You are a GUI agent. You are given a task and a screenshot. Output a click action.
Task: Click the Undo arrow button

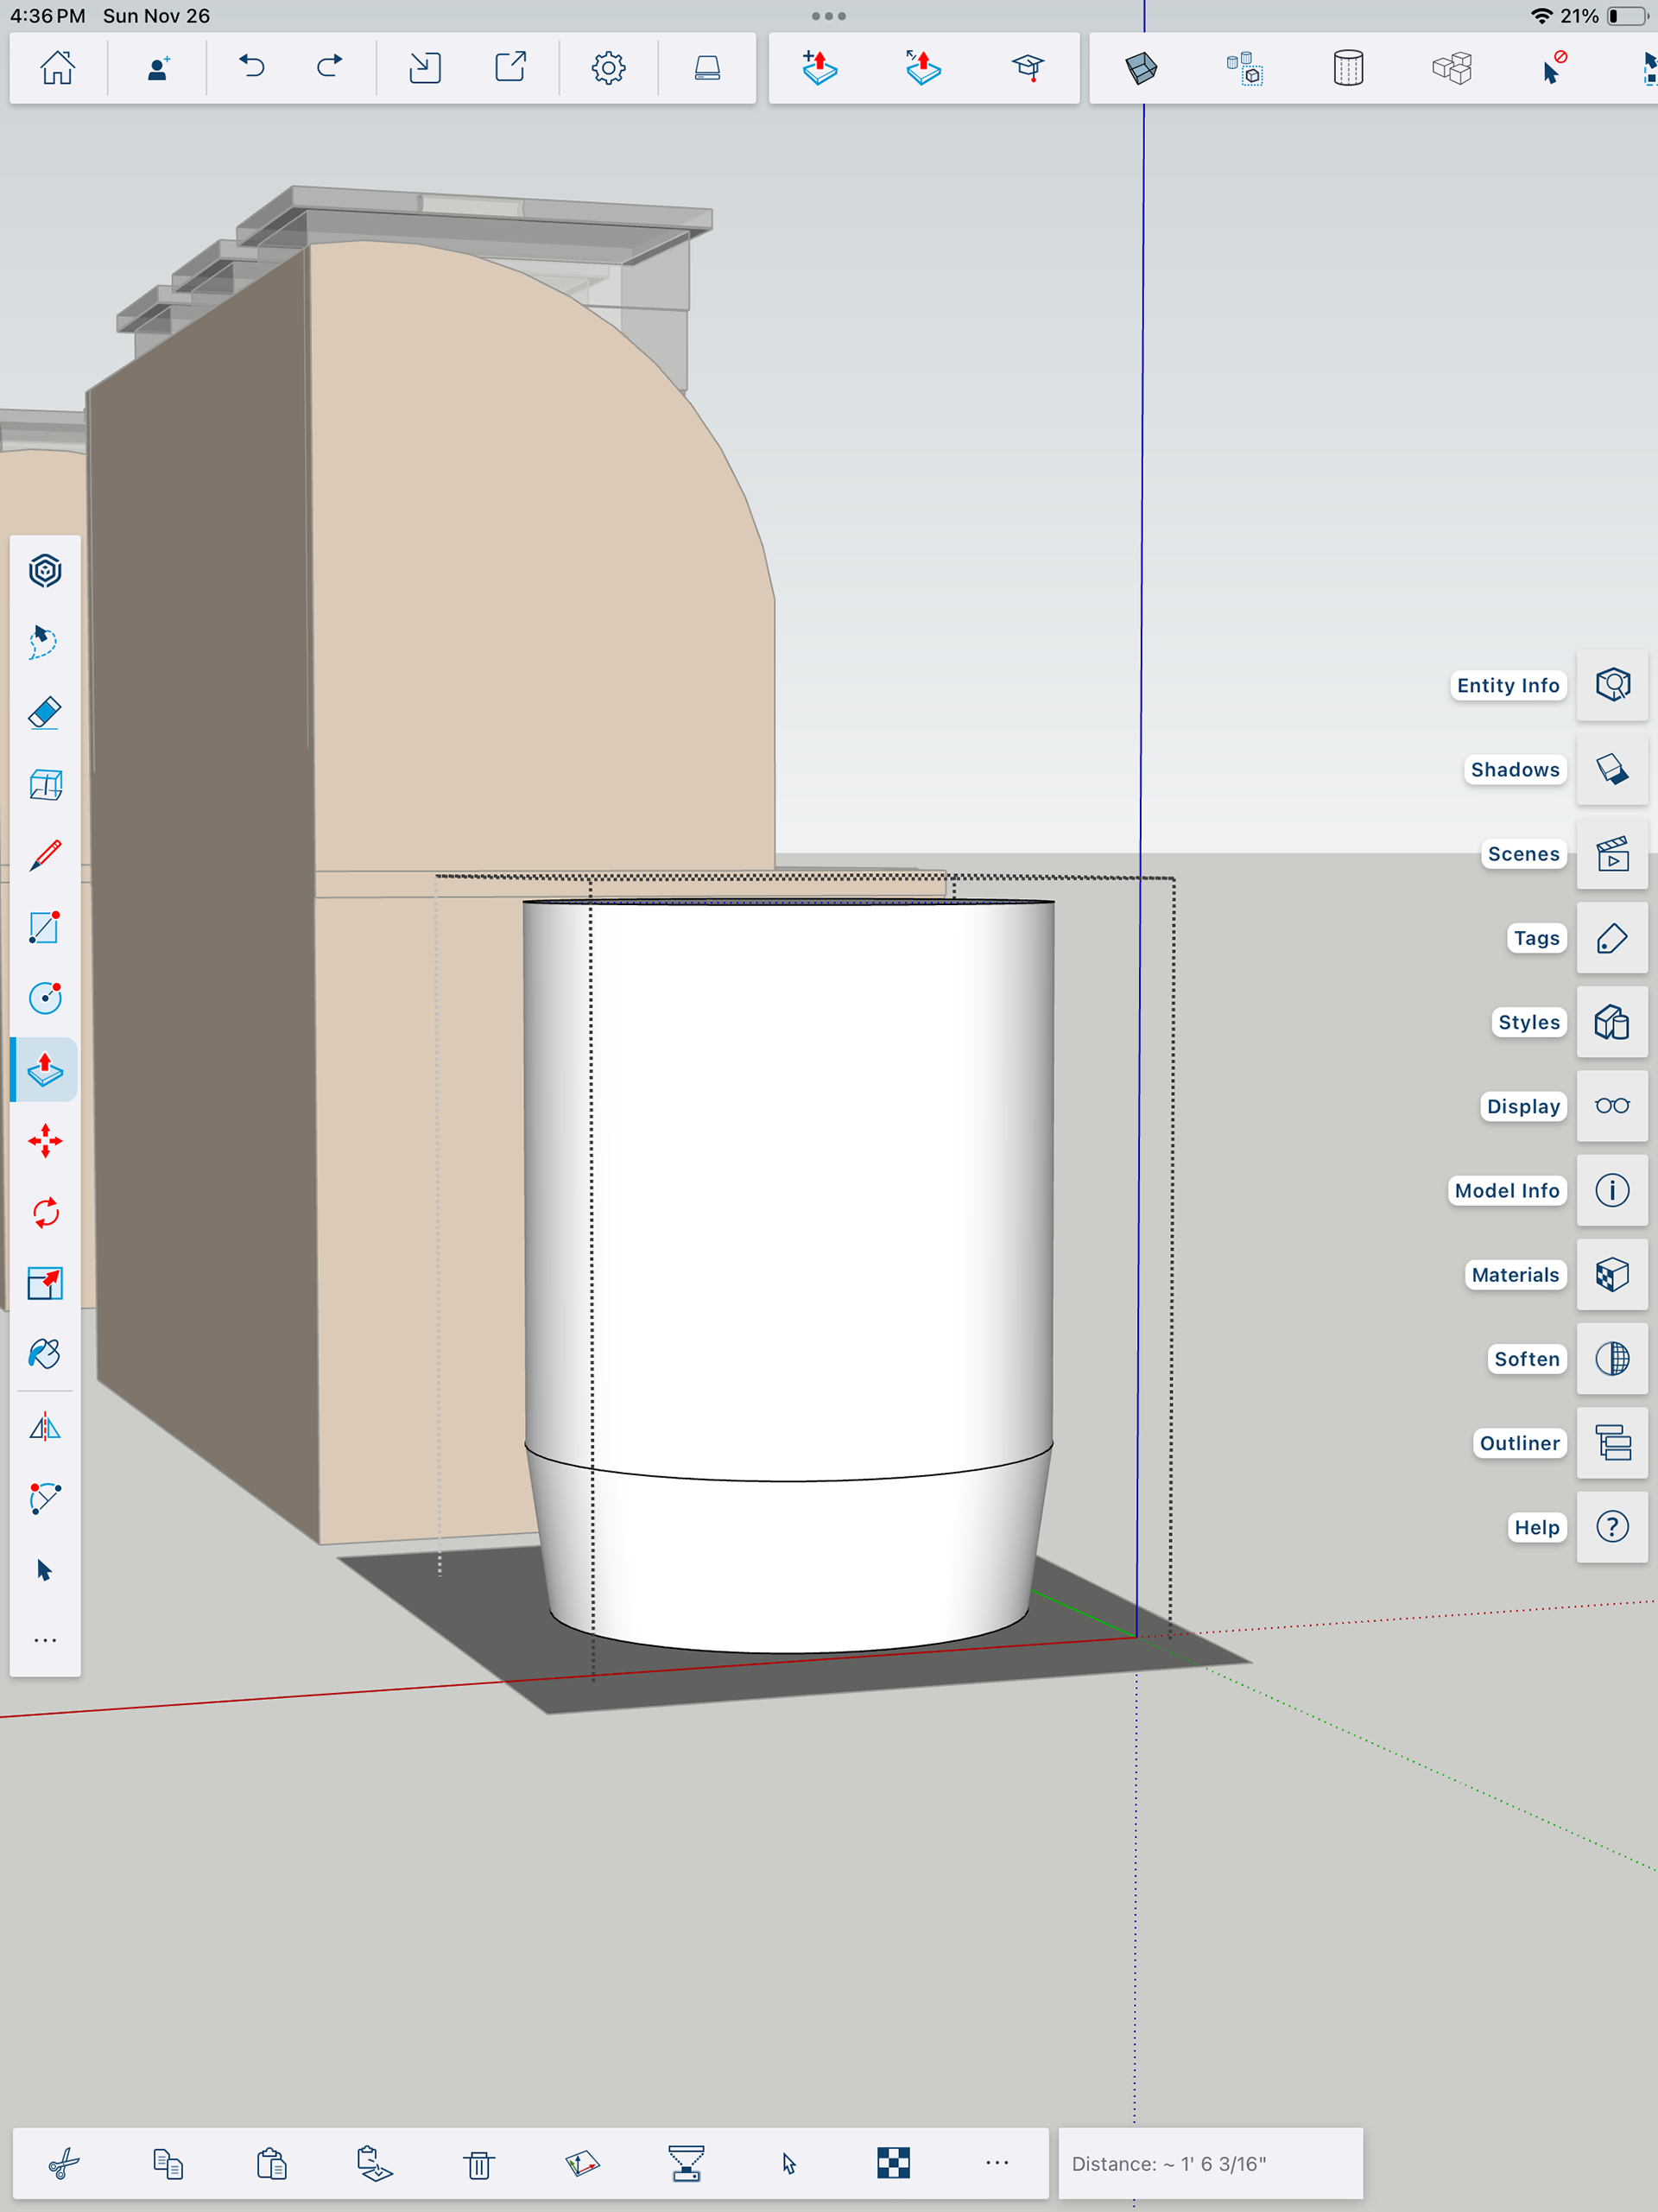(x=252, y=67)
